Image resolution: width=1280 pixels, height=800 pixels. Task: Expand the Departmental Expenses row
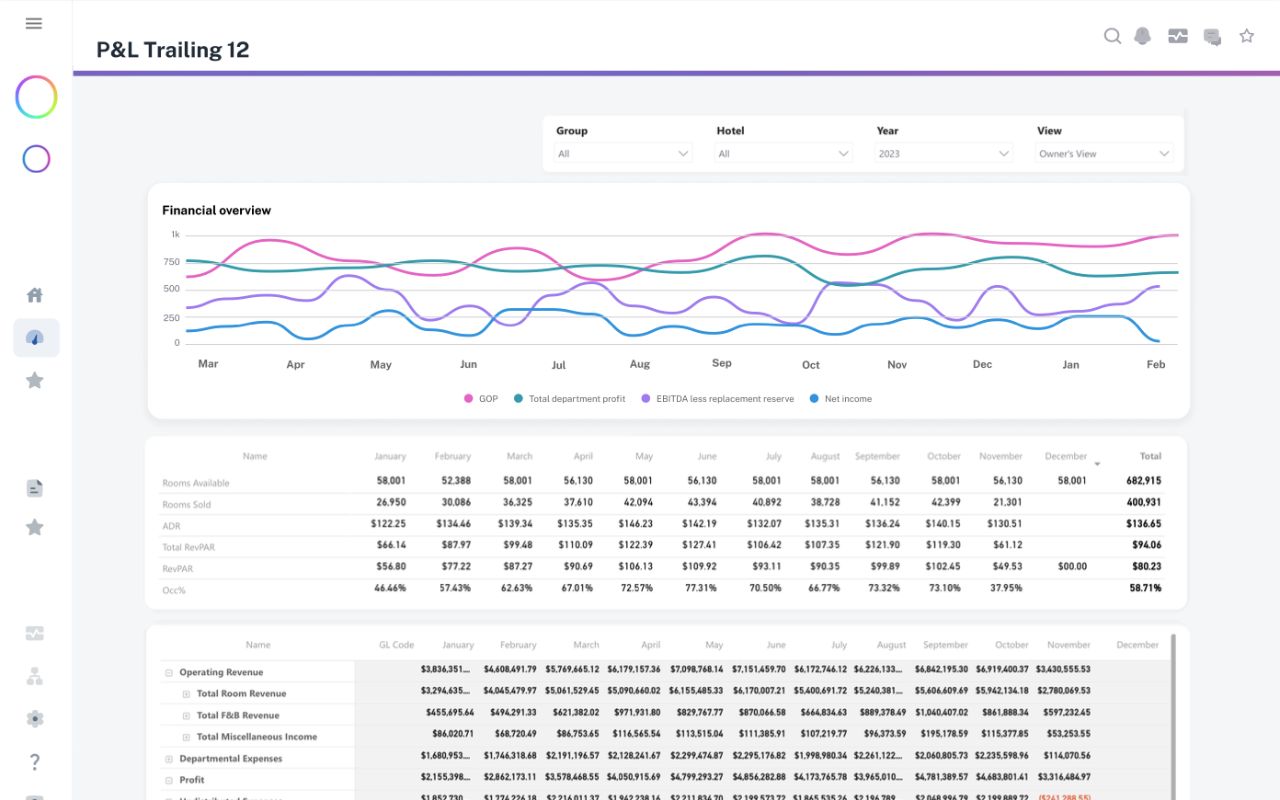(169, 759)
